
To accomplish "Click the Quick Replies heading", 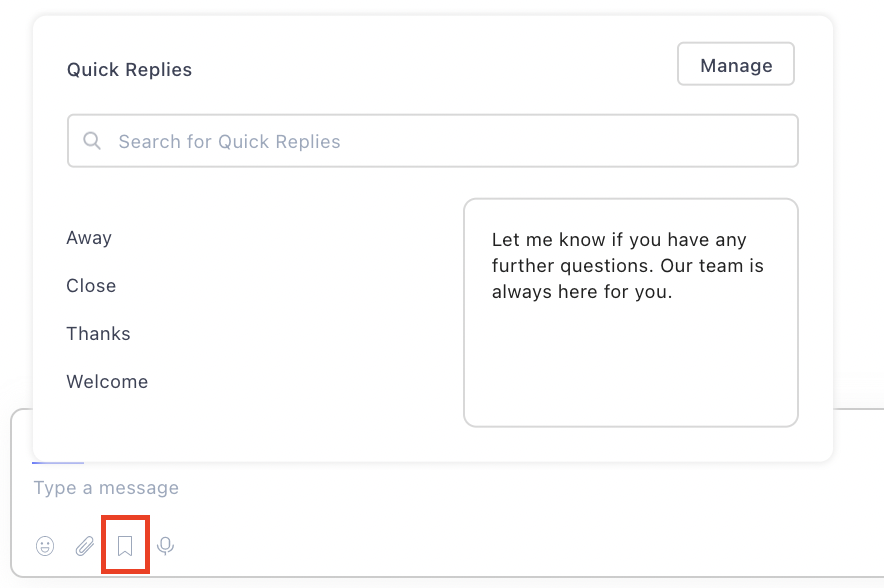I will point(130,70).
